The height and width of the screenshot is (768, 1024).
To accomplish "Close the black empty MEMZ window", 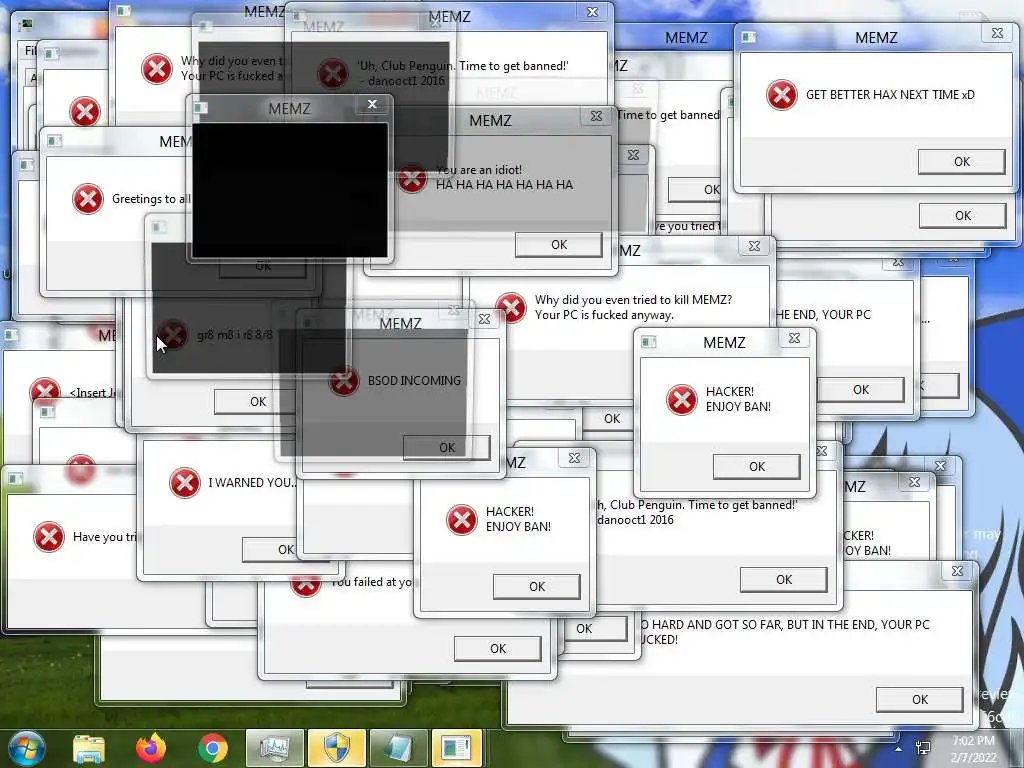I will tap(372, 104).
